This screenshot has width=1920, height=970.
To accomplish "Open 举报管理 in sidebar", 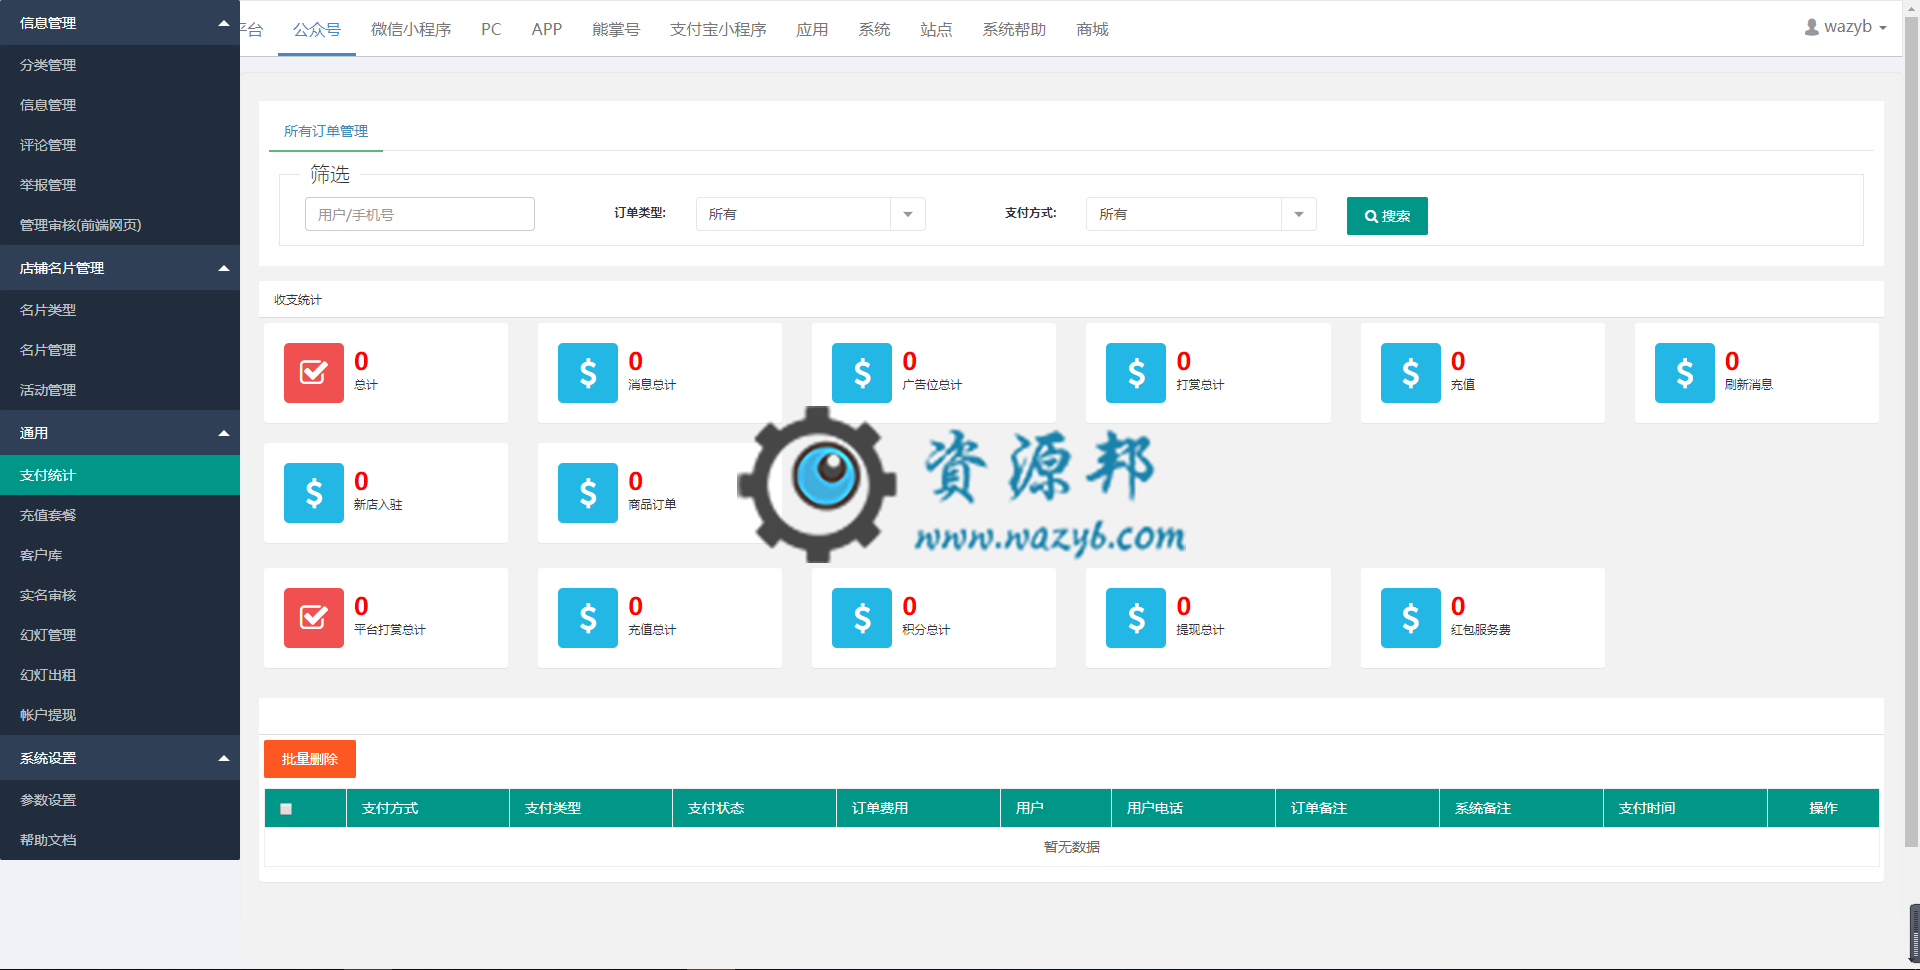I will [x=120, y=185].
